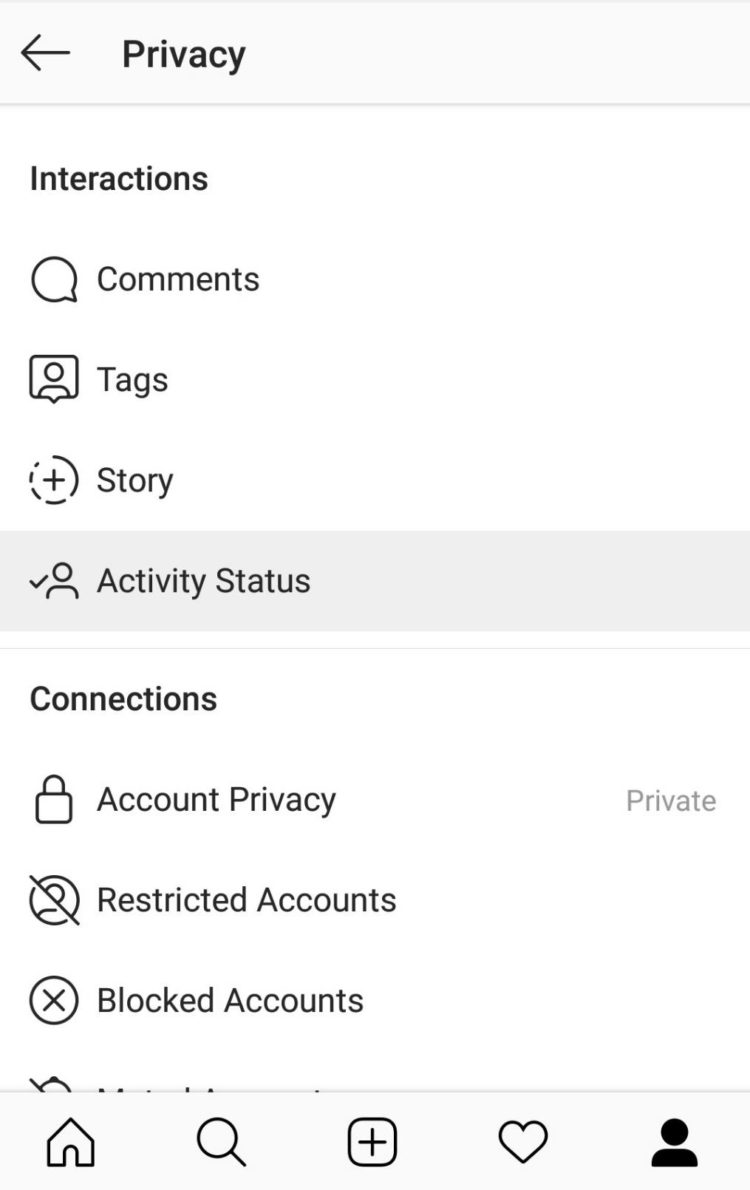Open Story privacy settings
750x1190 pixels.
(135, 481)
